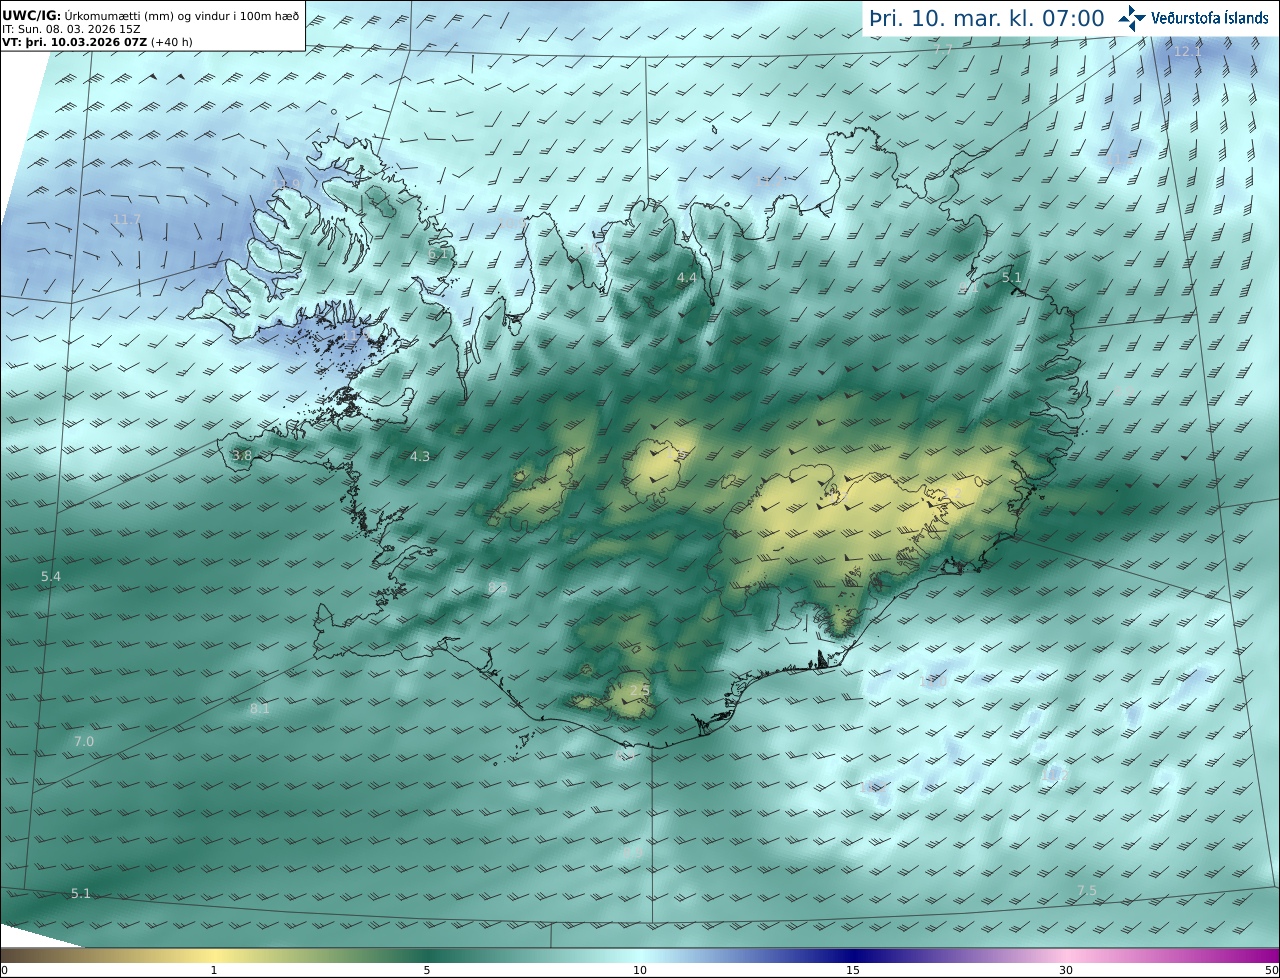Viewport: 1280px width, 978px height.
Task: Click the map value "5.4"
Action: pos(51,577)
